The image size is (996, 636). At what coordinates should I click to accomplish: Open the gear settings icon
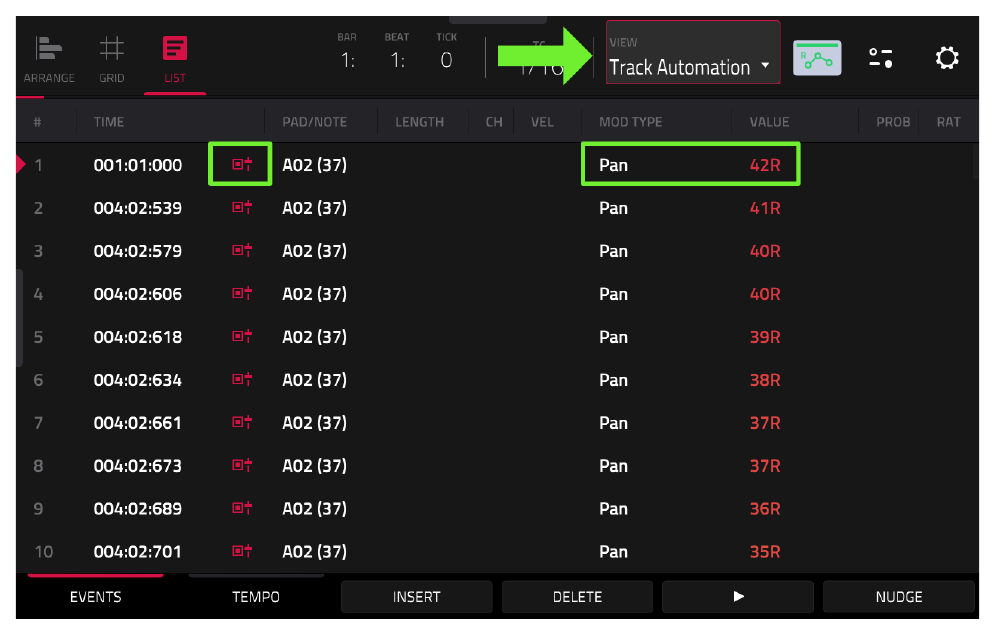pos(947,58)
